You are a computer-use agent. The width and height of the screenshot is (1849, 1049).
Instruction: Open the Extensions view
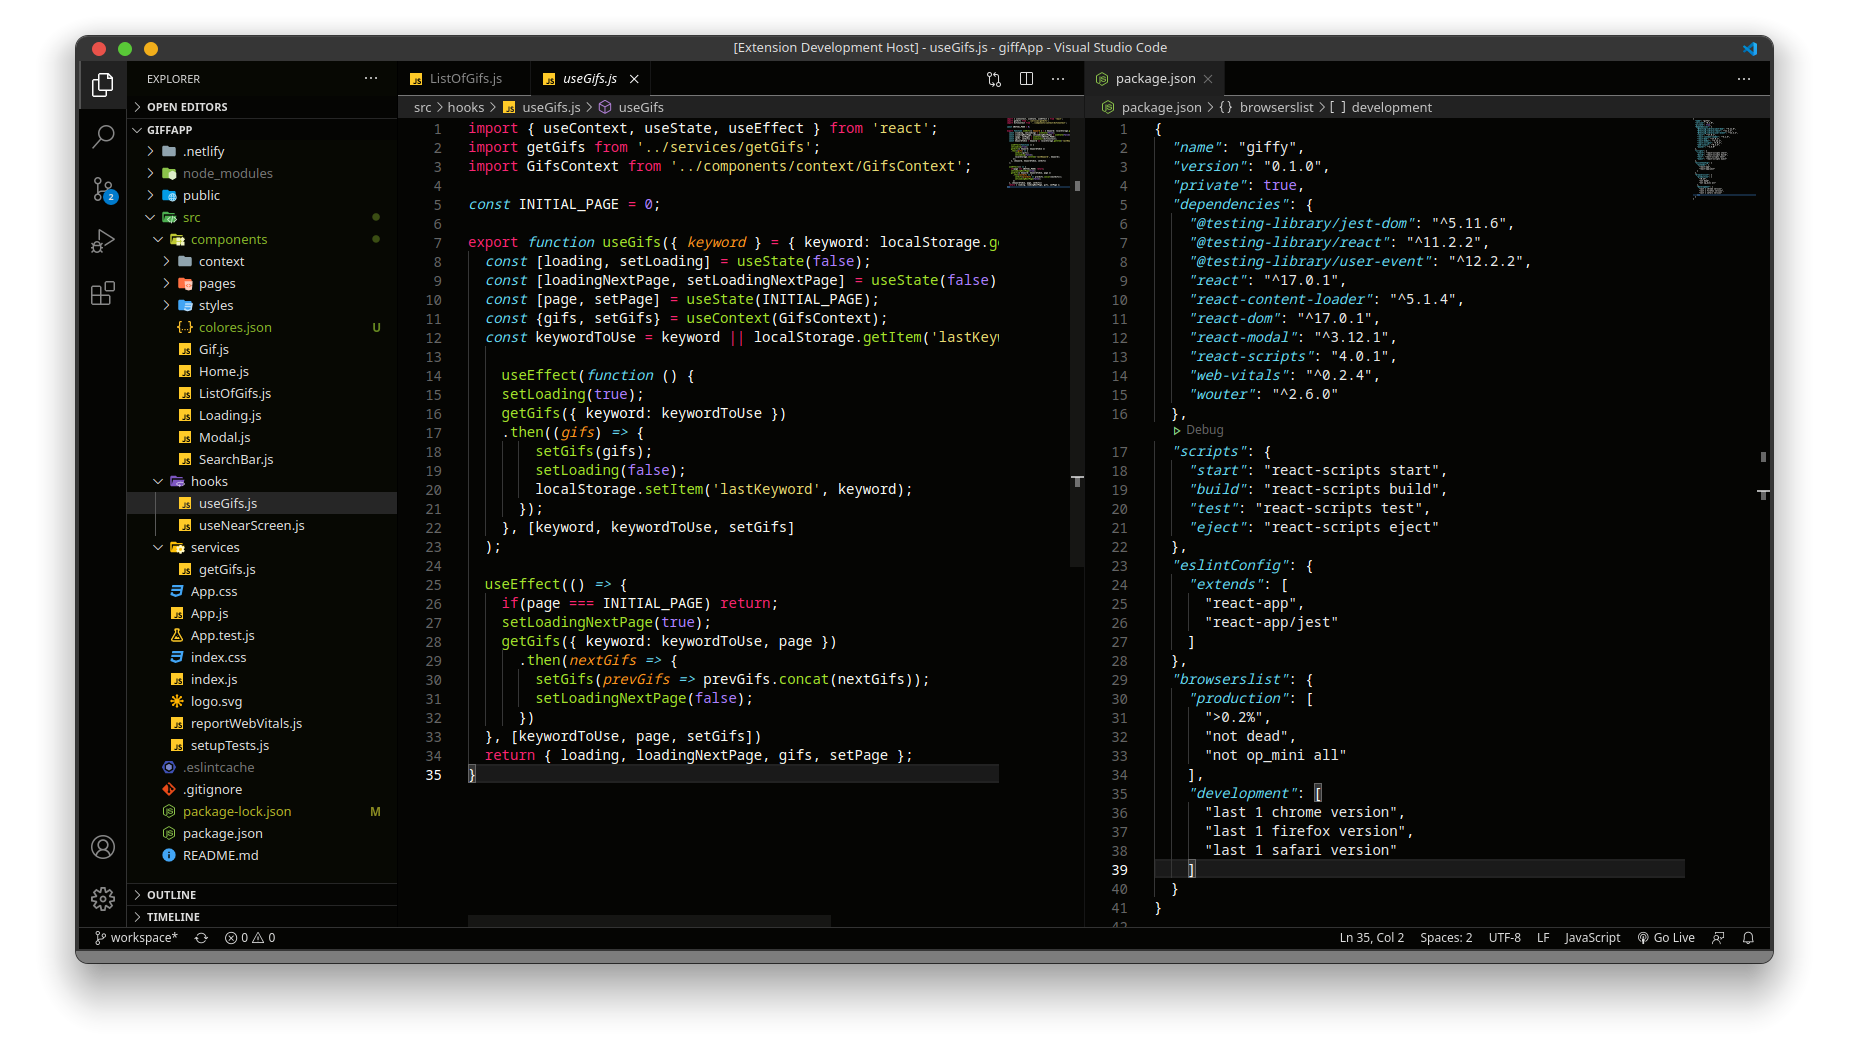103,293
